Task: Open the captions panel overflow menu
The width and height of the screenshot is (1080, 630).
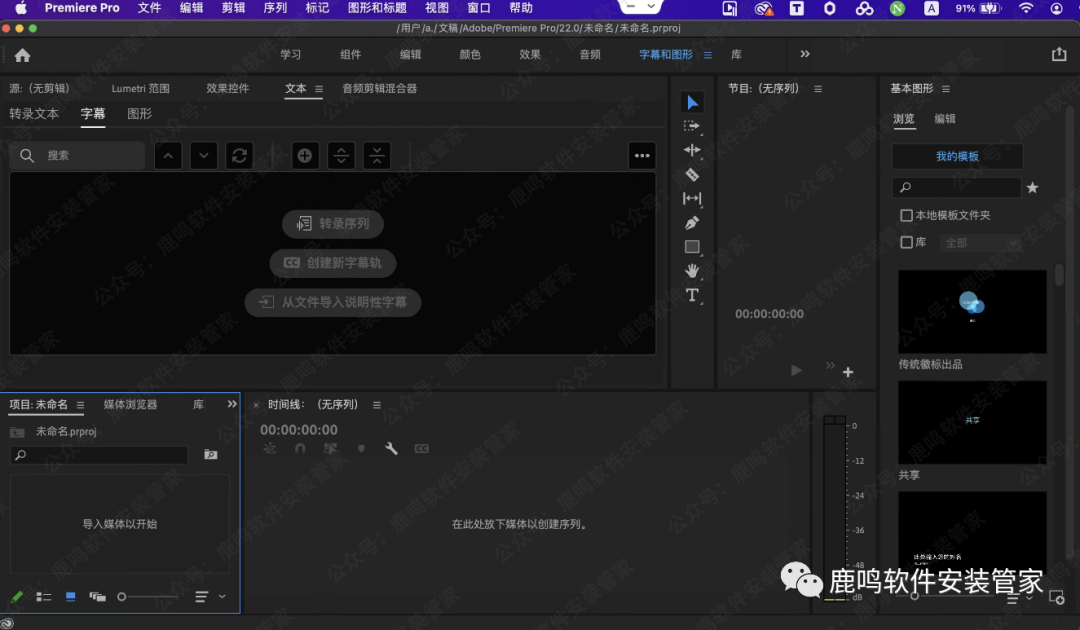Action: click(641, 155)
